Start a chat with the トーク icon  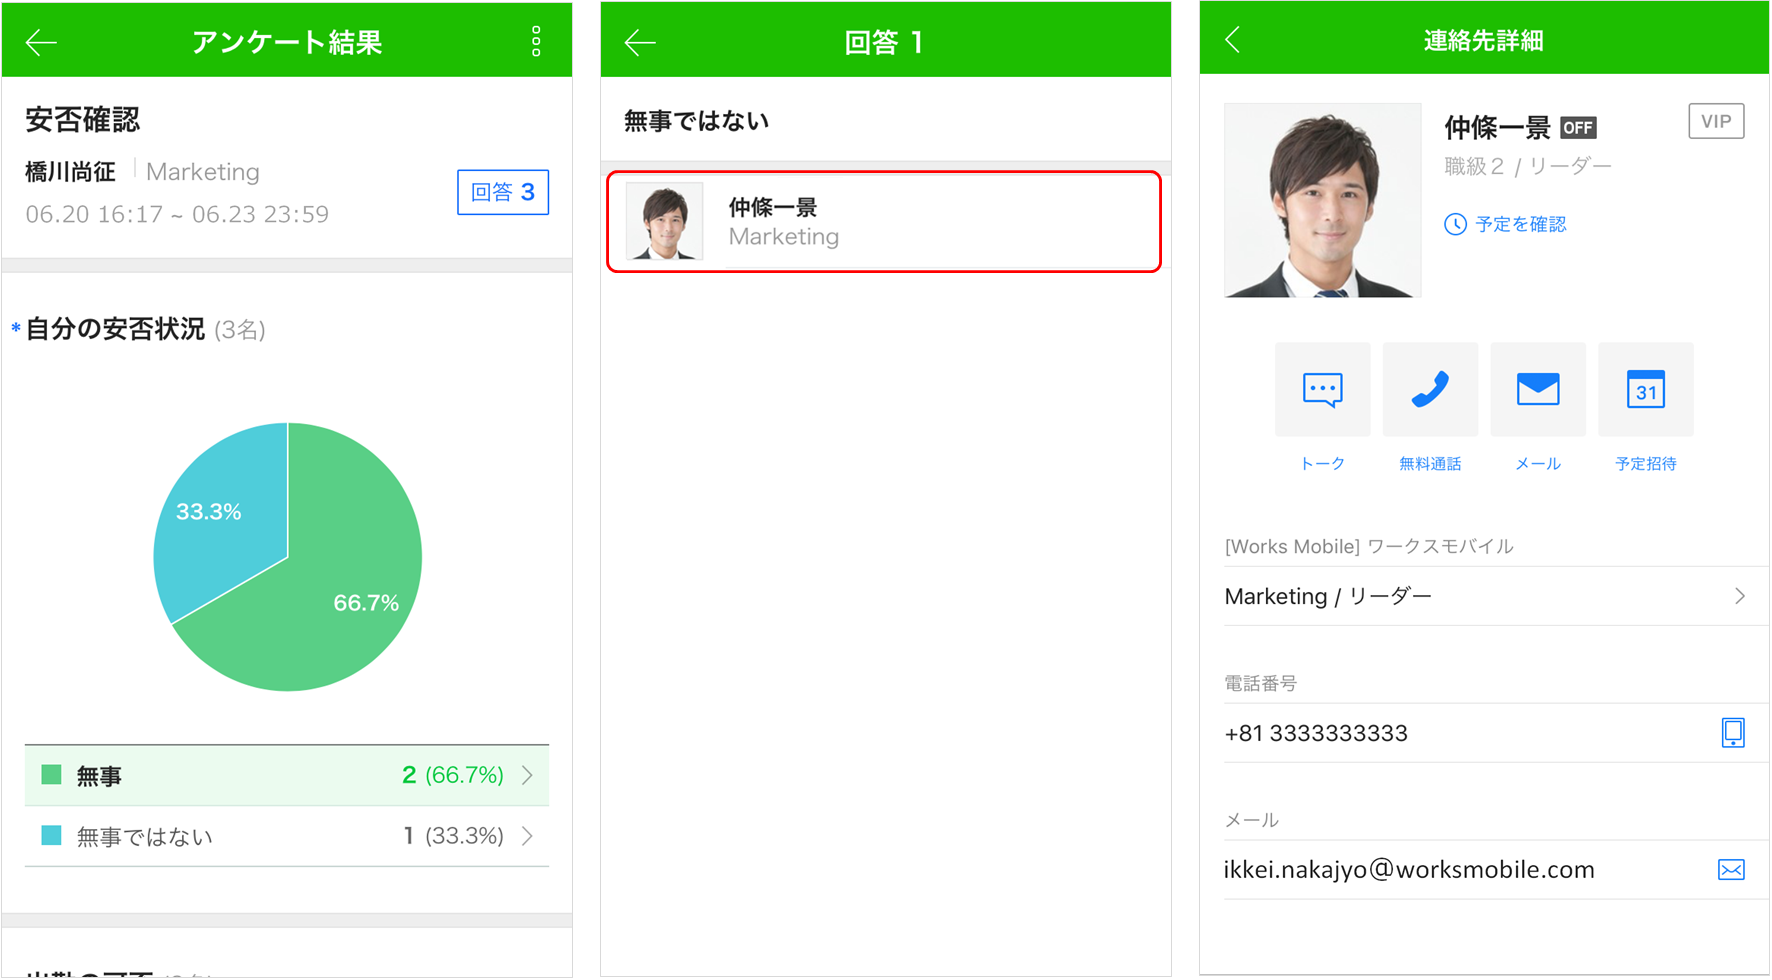[1322, 390]
